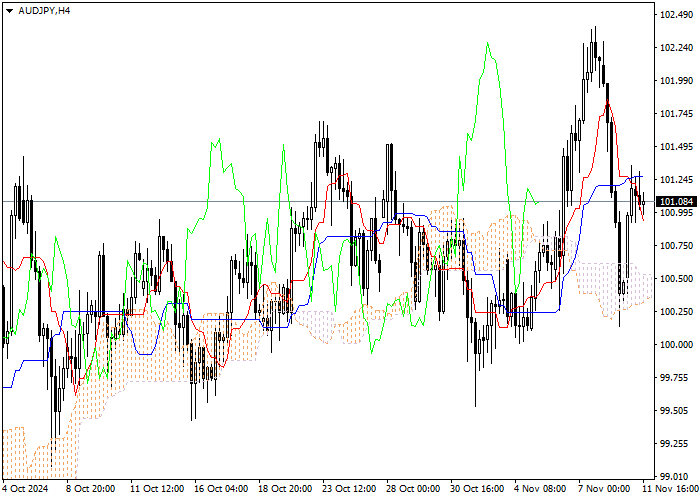Screen dimensions: 700x500
Task: Select the current price label 101.084
Action: (x=677, y=202)
